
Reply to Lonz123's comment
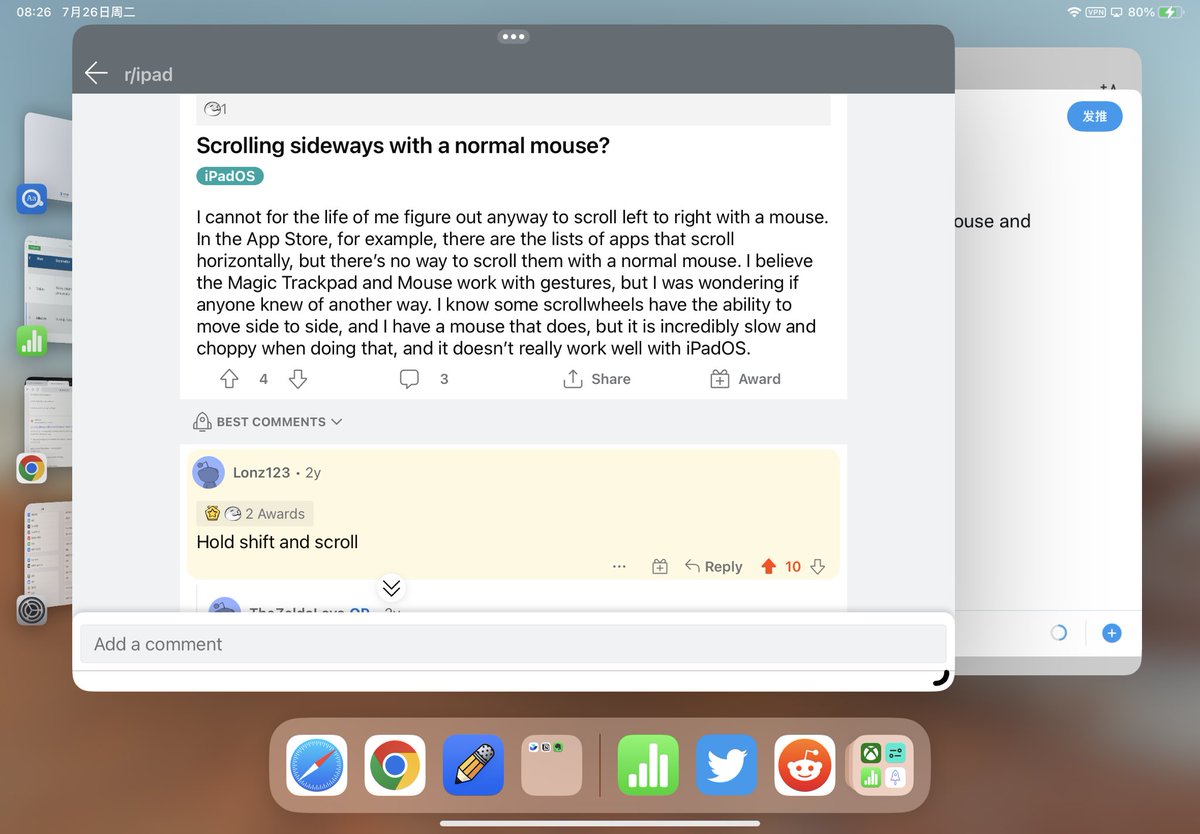tap(714, 567)
